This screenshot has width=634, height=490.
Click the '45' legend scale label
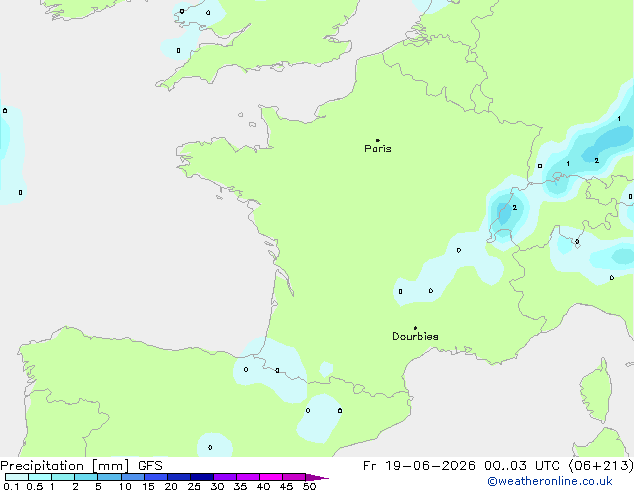click(286, 486)
